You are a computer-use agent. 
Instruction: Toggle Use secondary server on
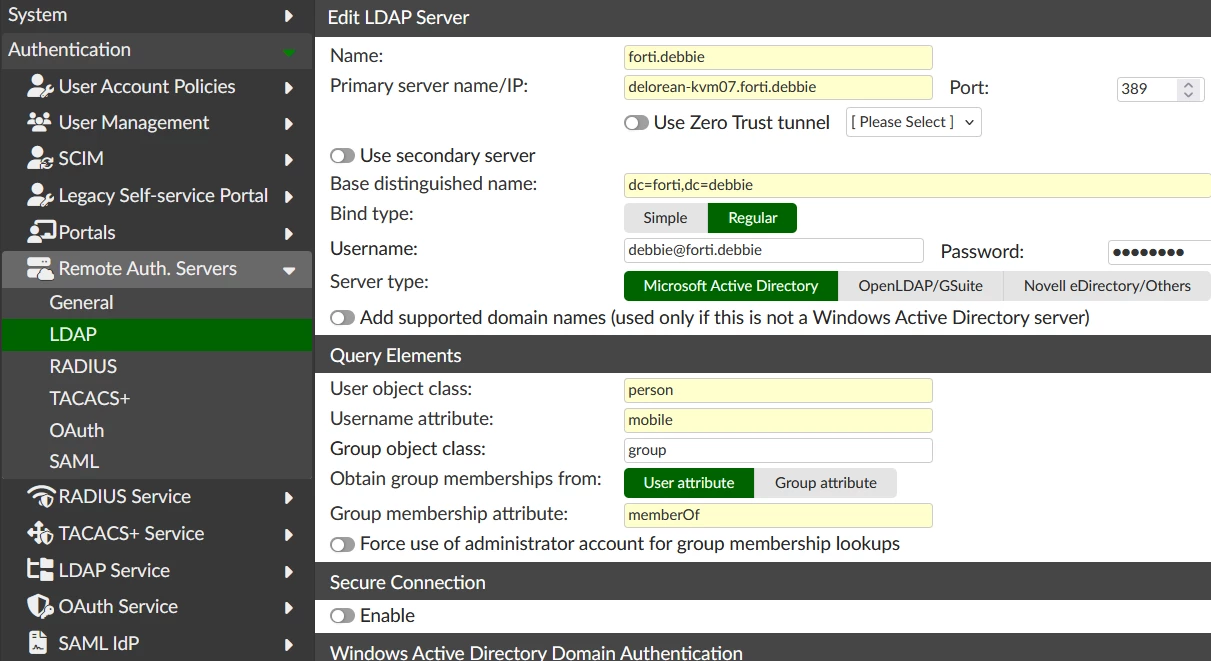342,156
